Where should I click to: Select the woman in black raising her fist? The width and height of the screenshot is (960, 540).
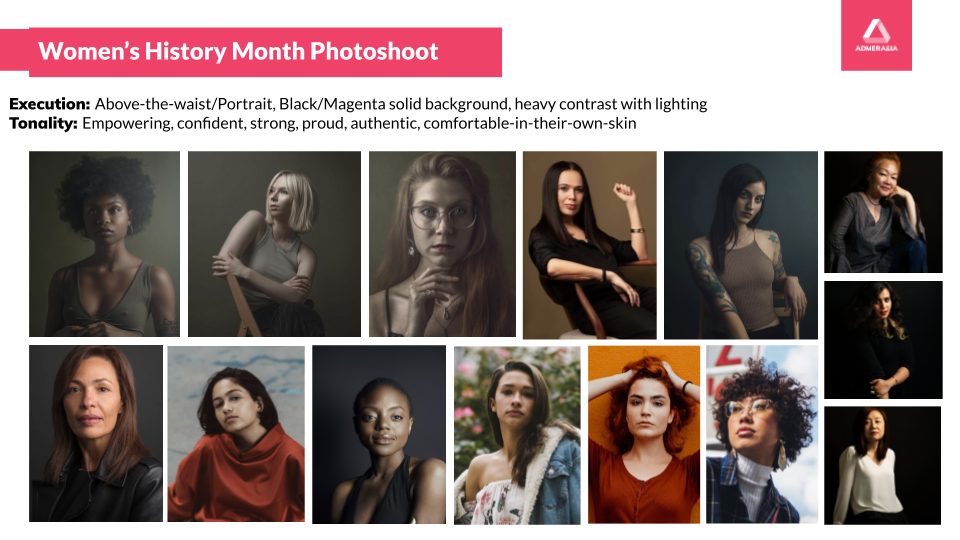point(590,245)
